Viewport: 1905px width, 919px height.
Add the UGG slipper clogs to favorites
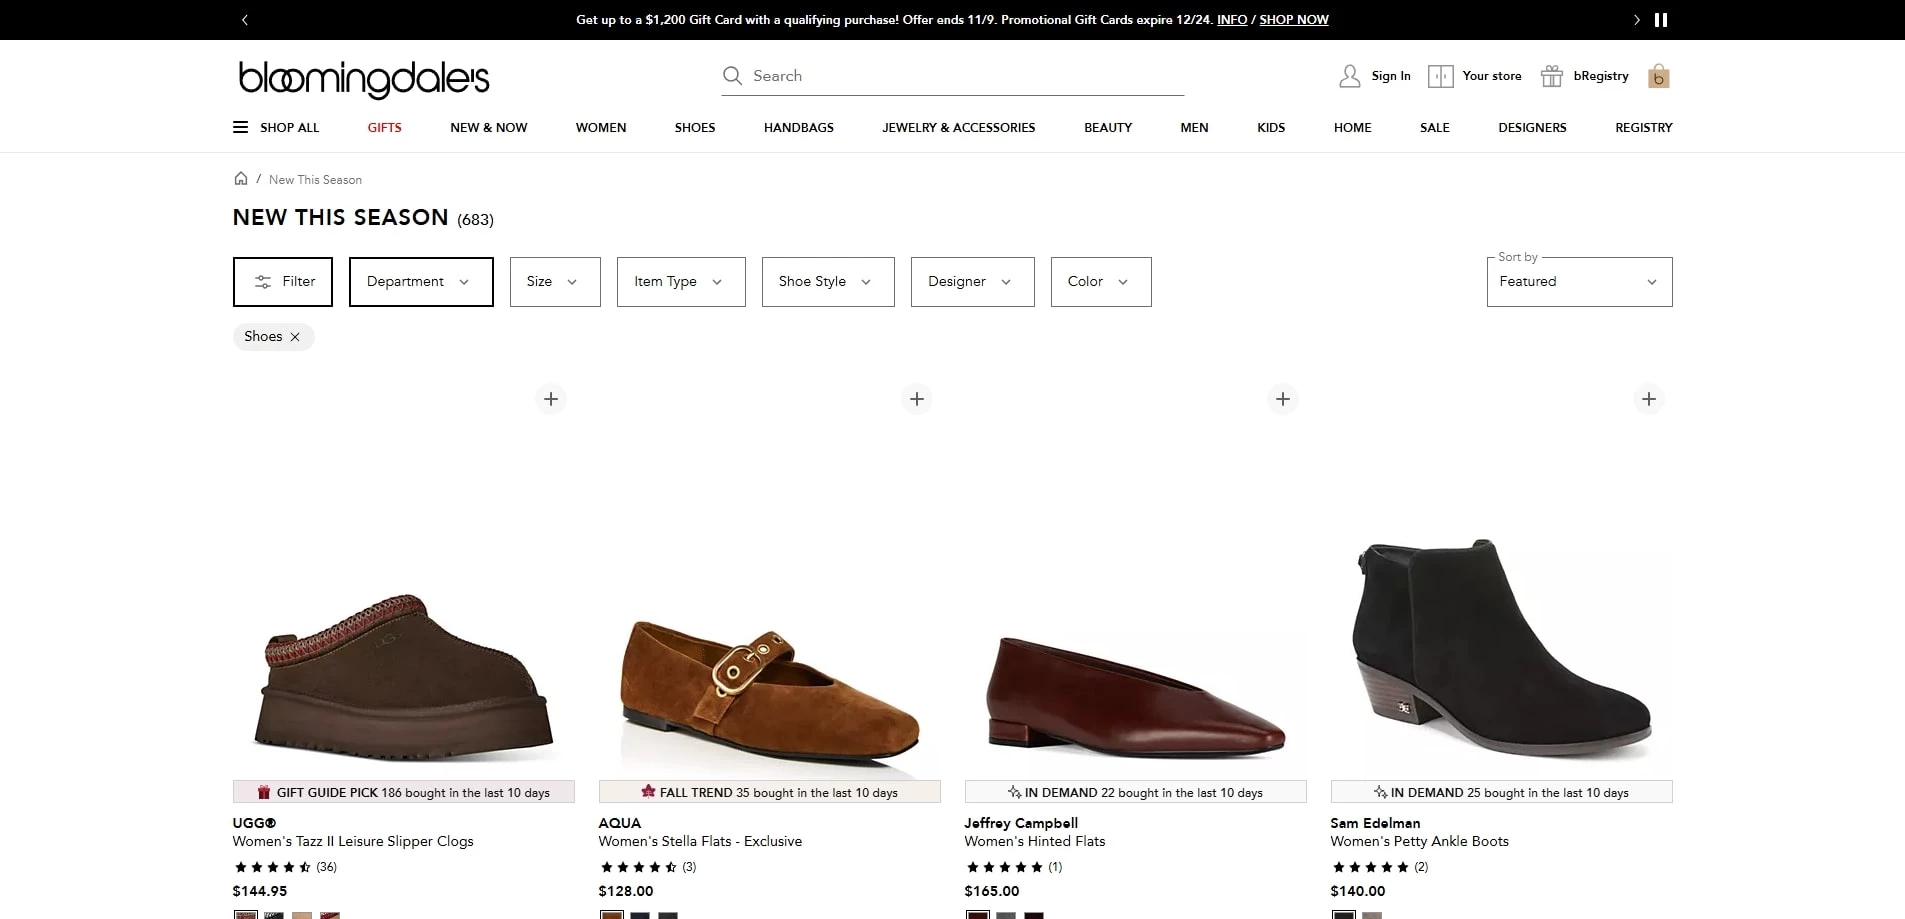[x=550, y=398]
